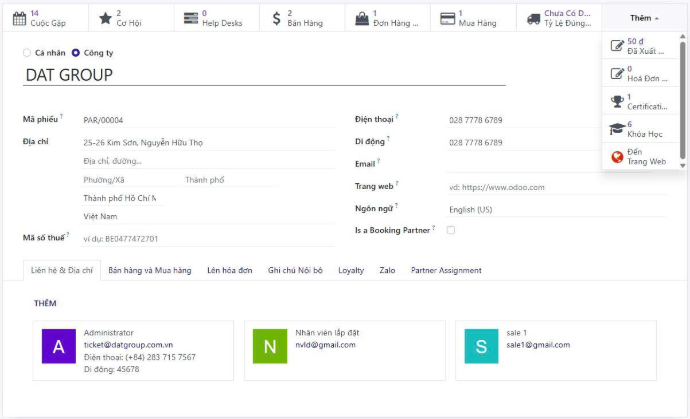Viewport: 690px width, 419px height.
Task: Open Khóa Học graduation cap icon
Action: tap(617, 129)
